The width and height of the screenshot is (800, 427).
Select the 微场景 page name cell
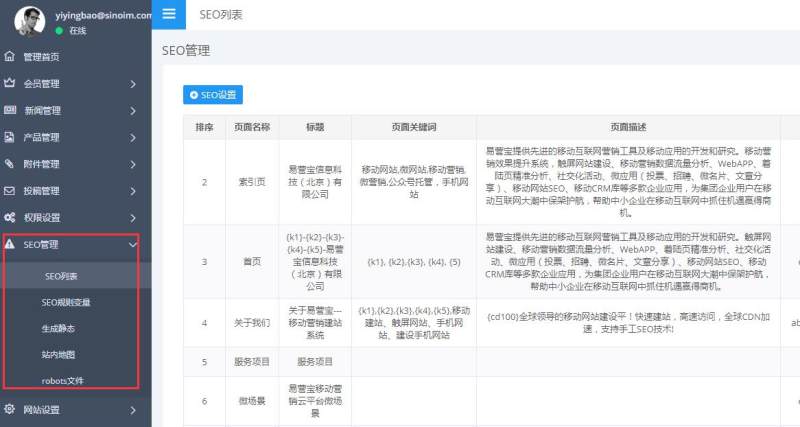coord(252,401)
